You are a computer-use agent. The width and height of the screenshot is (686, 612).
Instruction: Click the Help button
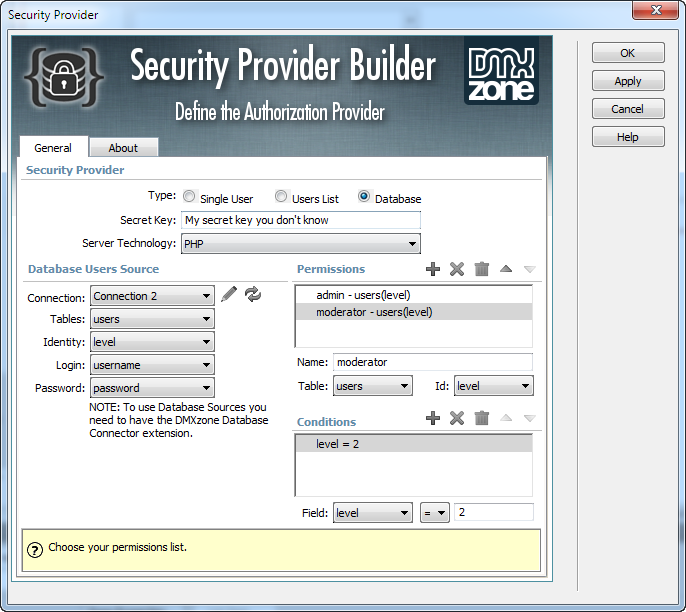coord(628,137)
